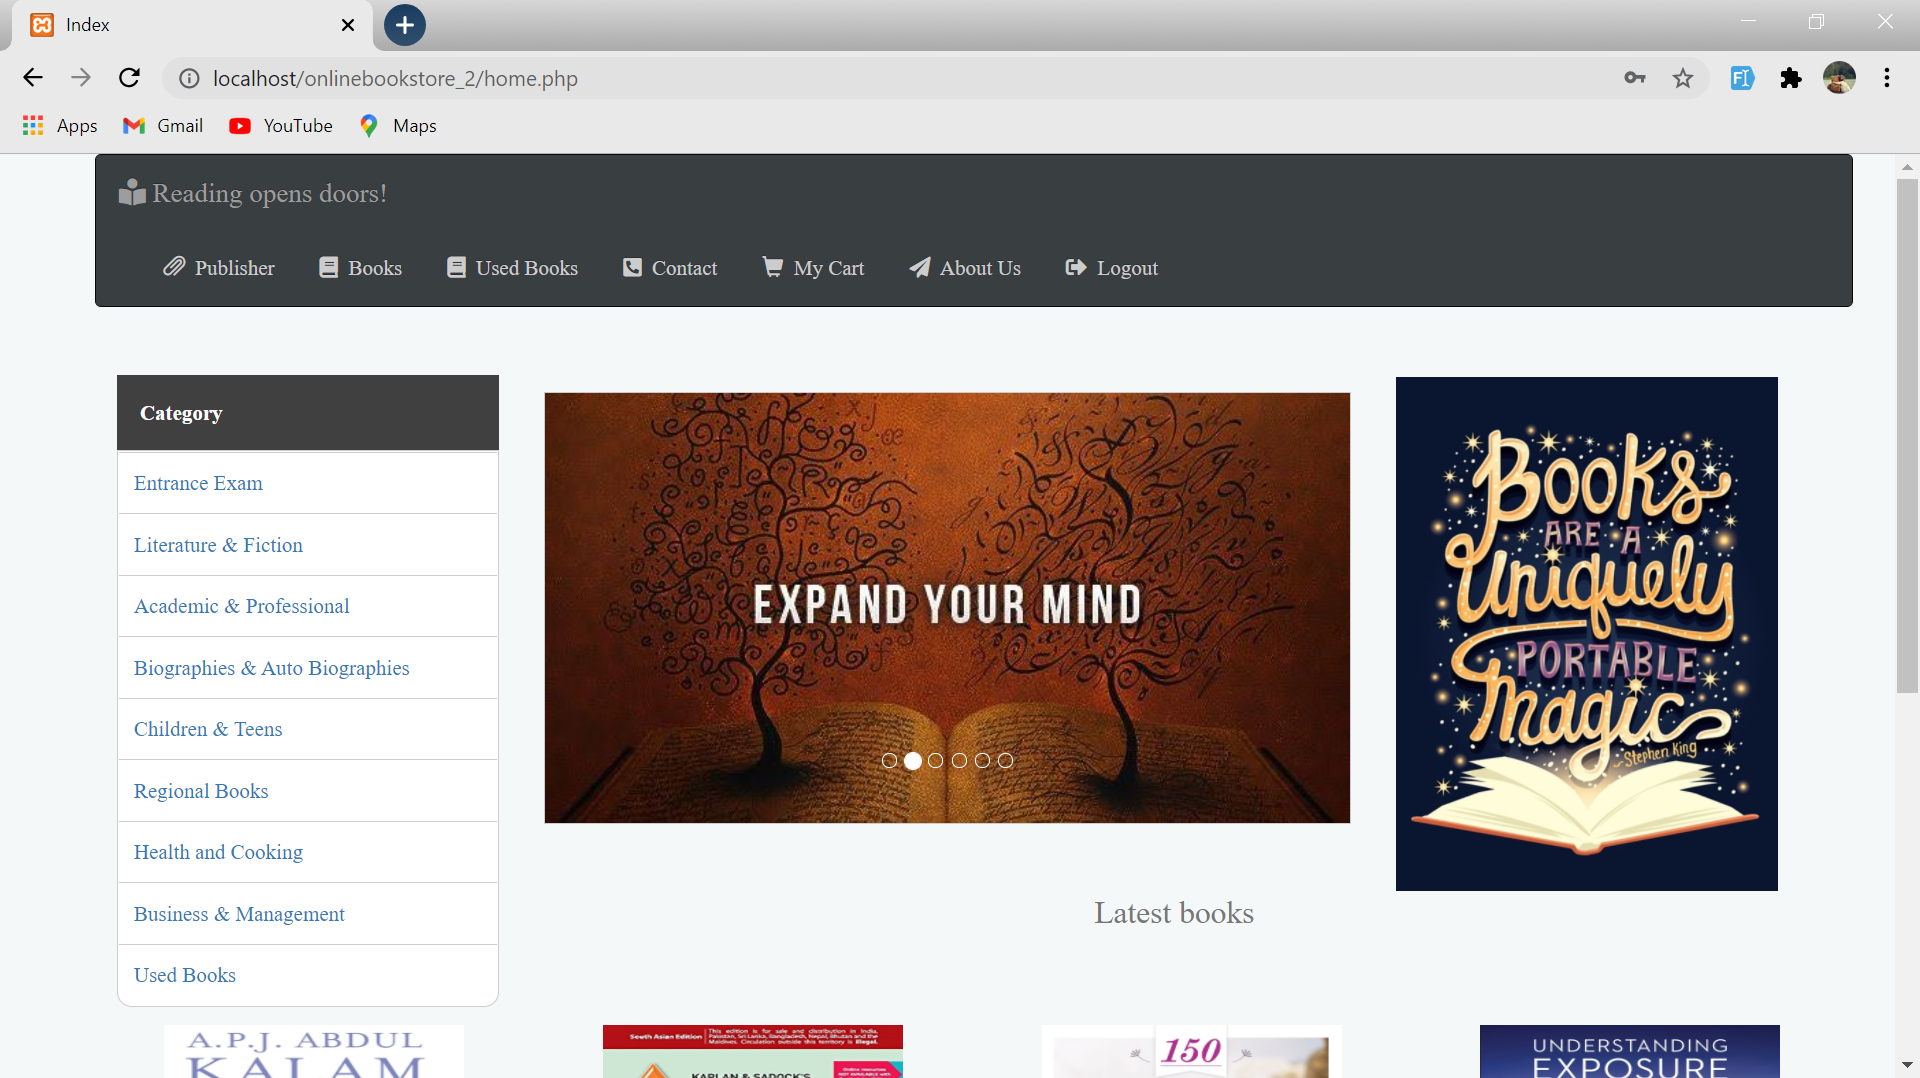Select the fifth carousel indicator dot
This screenshot has height=1078, width=1920.
pyautogui.click(x=983, y=760)
